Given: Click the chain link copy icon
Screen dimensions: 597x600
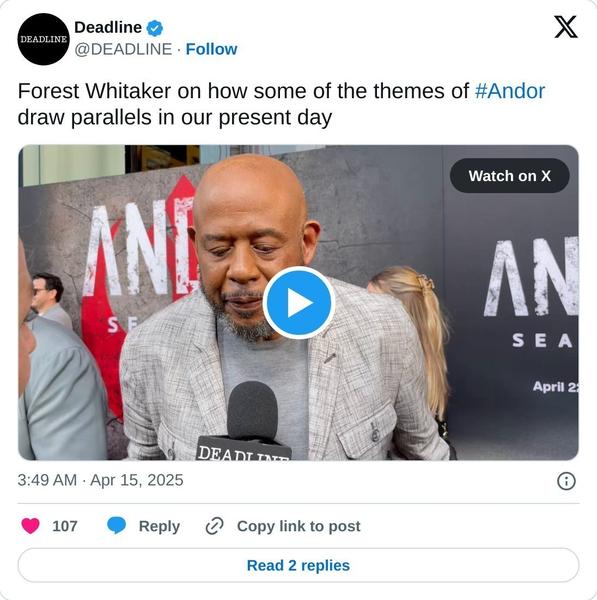Looking at the screenshot, I should tap(215, 526).
